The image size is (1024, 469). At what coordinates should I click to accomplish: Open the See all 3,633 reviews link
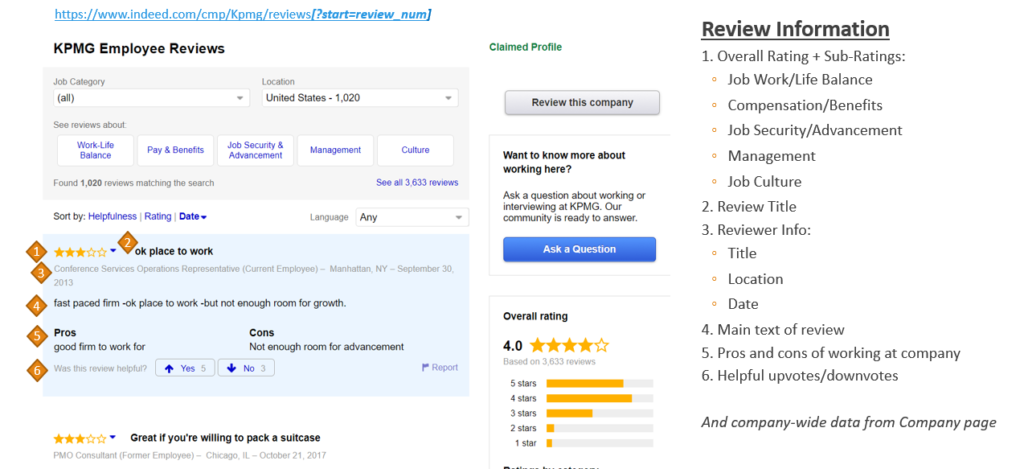tap(417, 183)
